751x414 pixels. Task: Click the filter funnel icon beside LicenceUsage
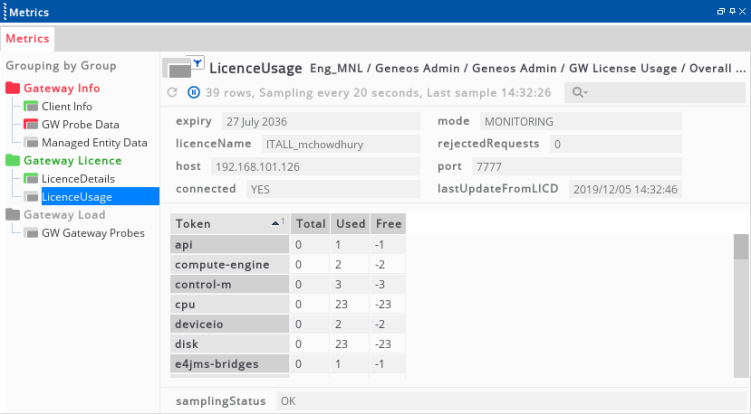198,63
